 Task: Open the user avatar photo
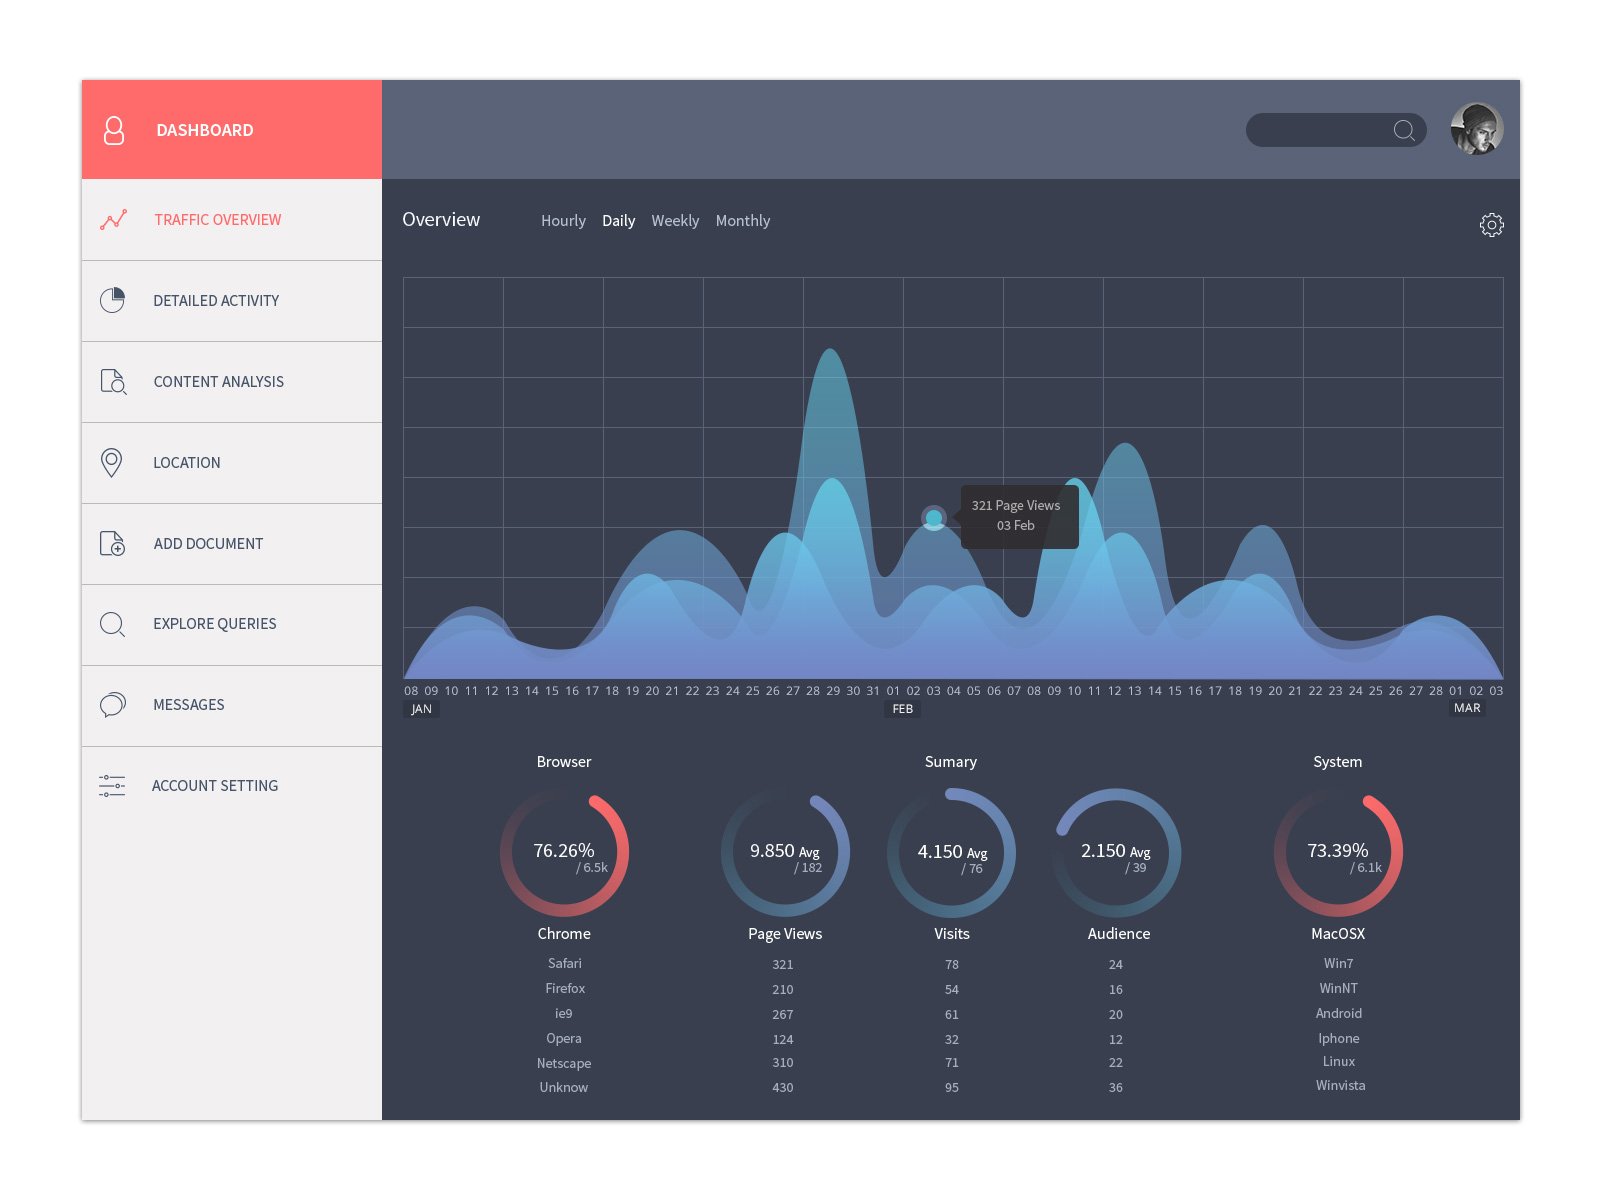click(x=1477, y=129)
